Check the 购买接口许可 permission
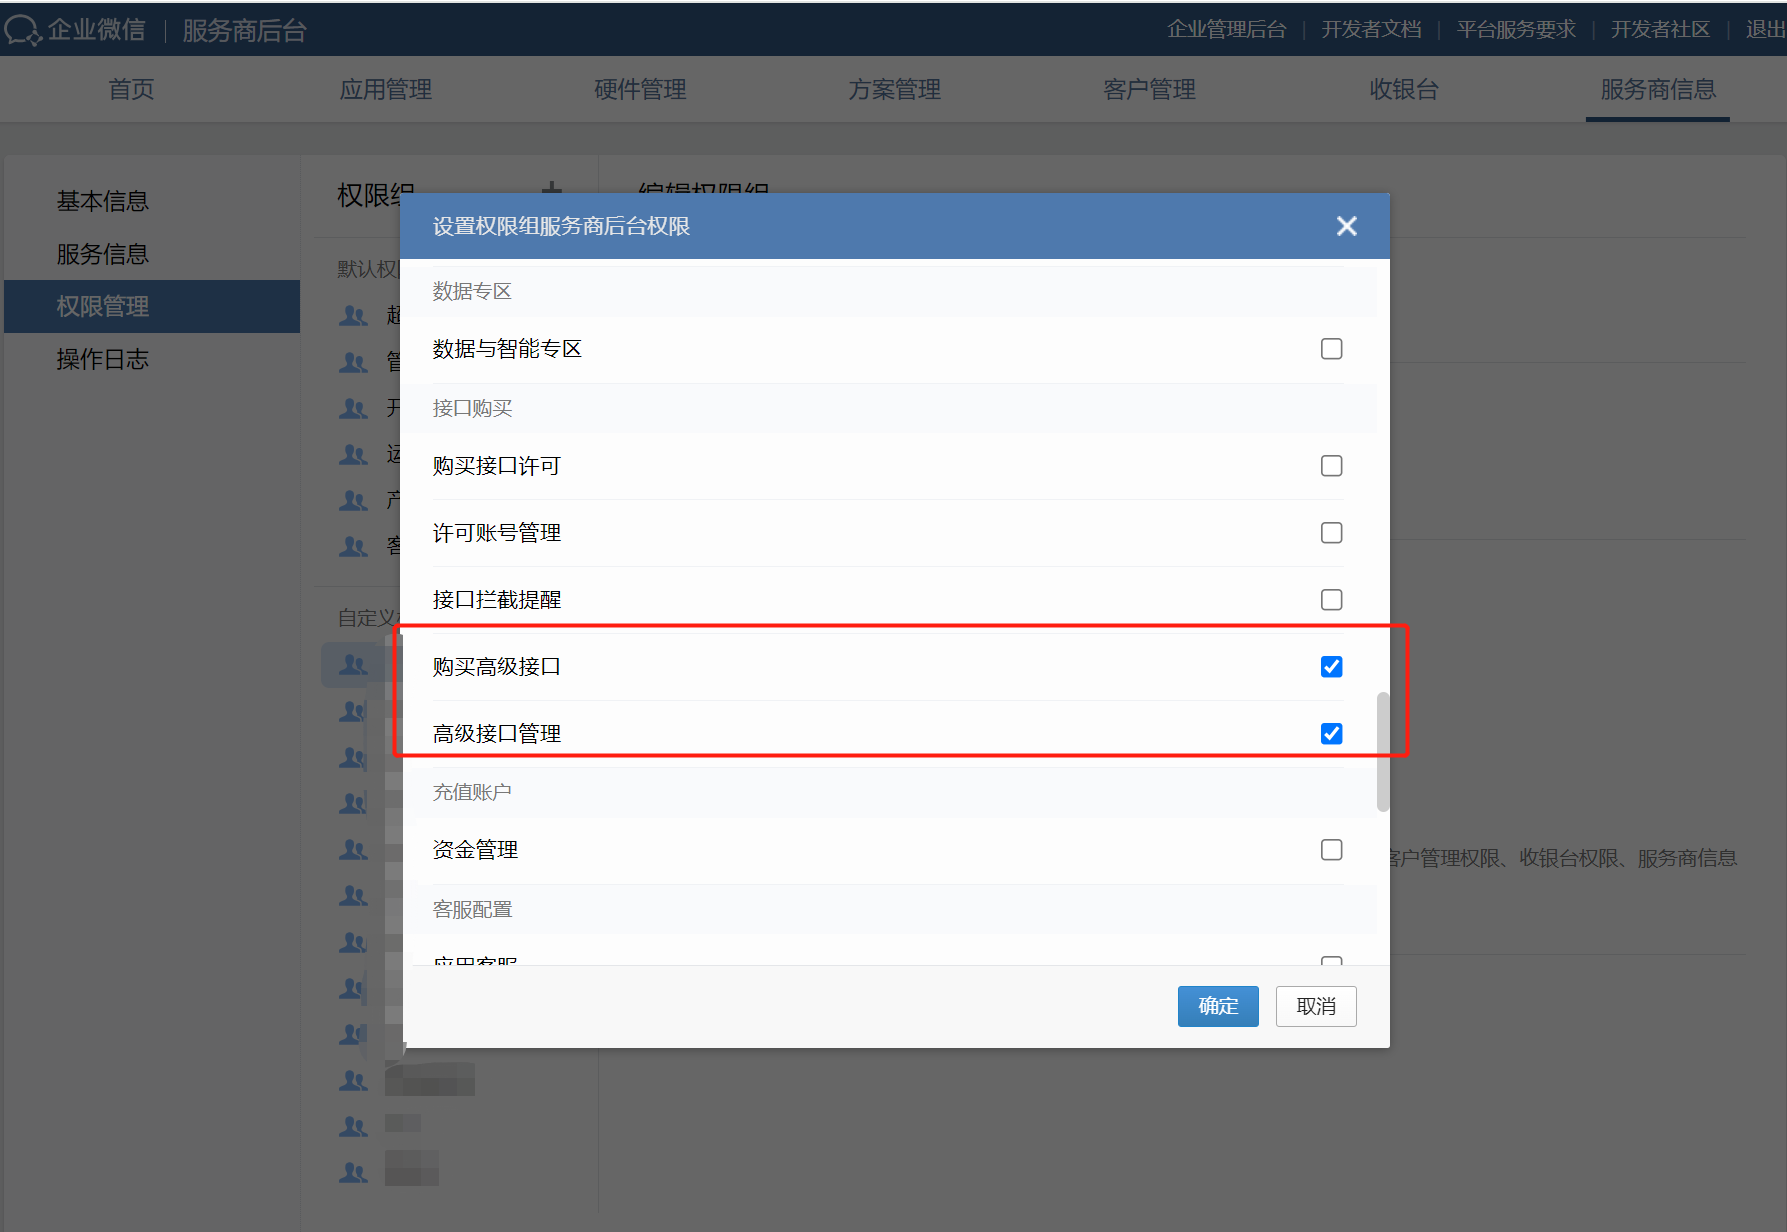 pos(1331,466)
